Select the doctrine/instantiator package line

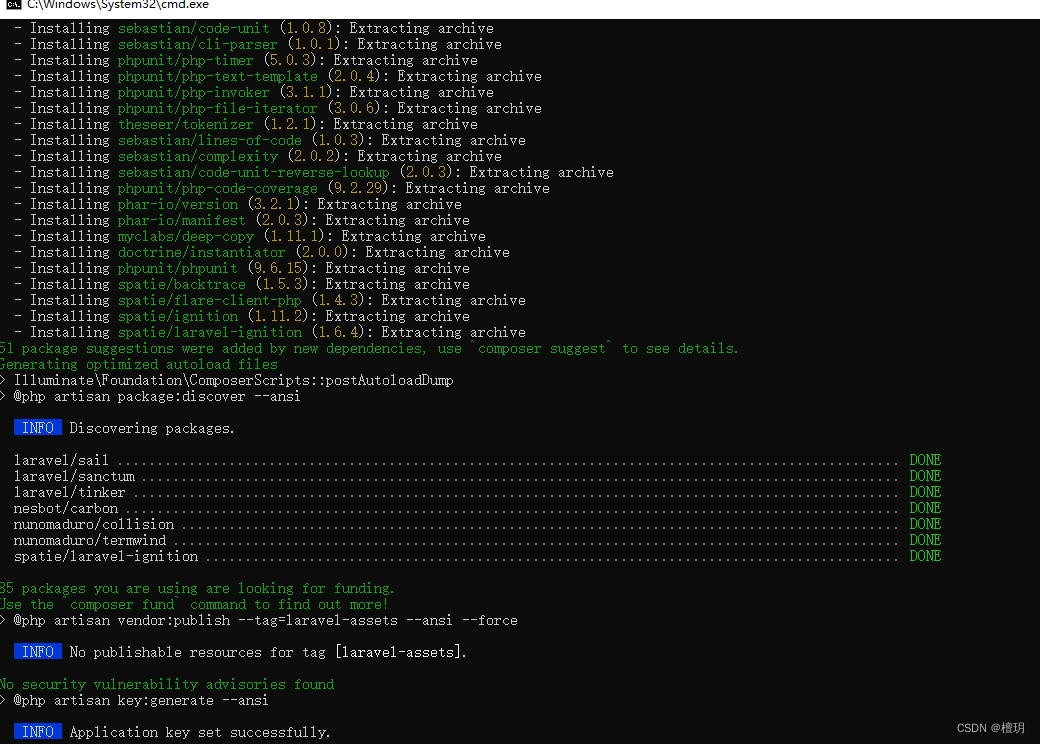tap(201, 251)
